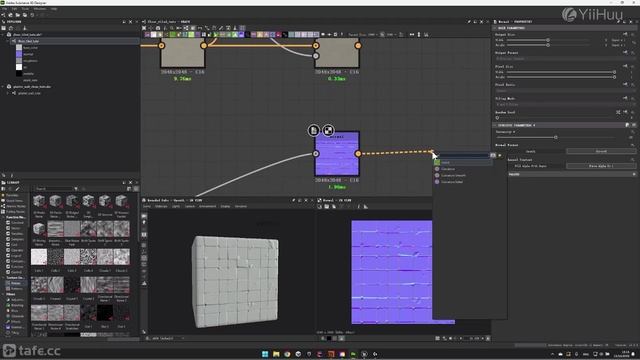This screenshot has width=640, height=360.
Task: Select the Clouds 1 noise thumbnail
Action: (x=105, y=257)
